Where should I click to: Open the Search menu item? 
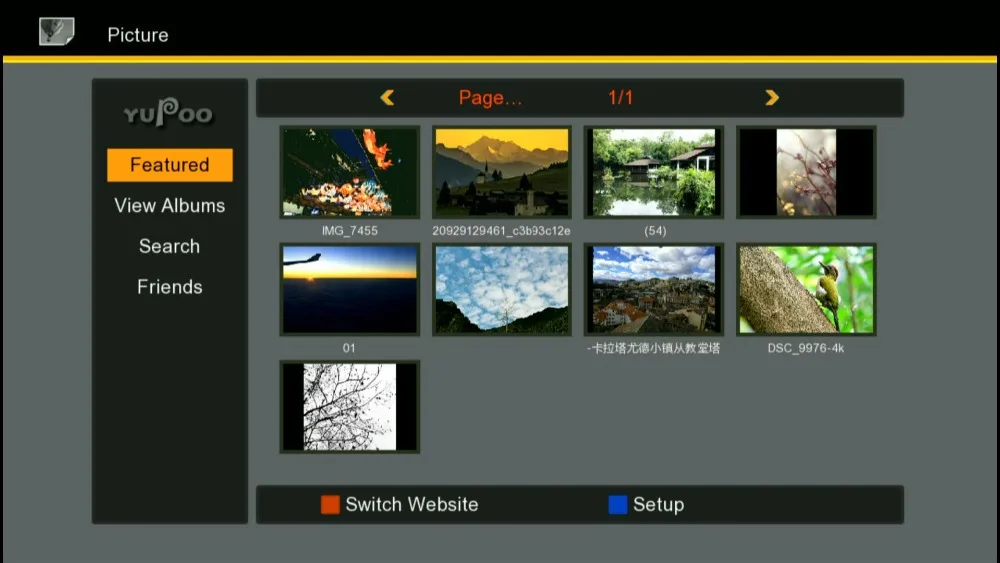coord(170,246)
